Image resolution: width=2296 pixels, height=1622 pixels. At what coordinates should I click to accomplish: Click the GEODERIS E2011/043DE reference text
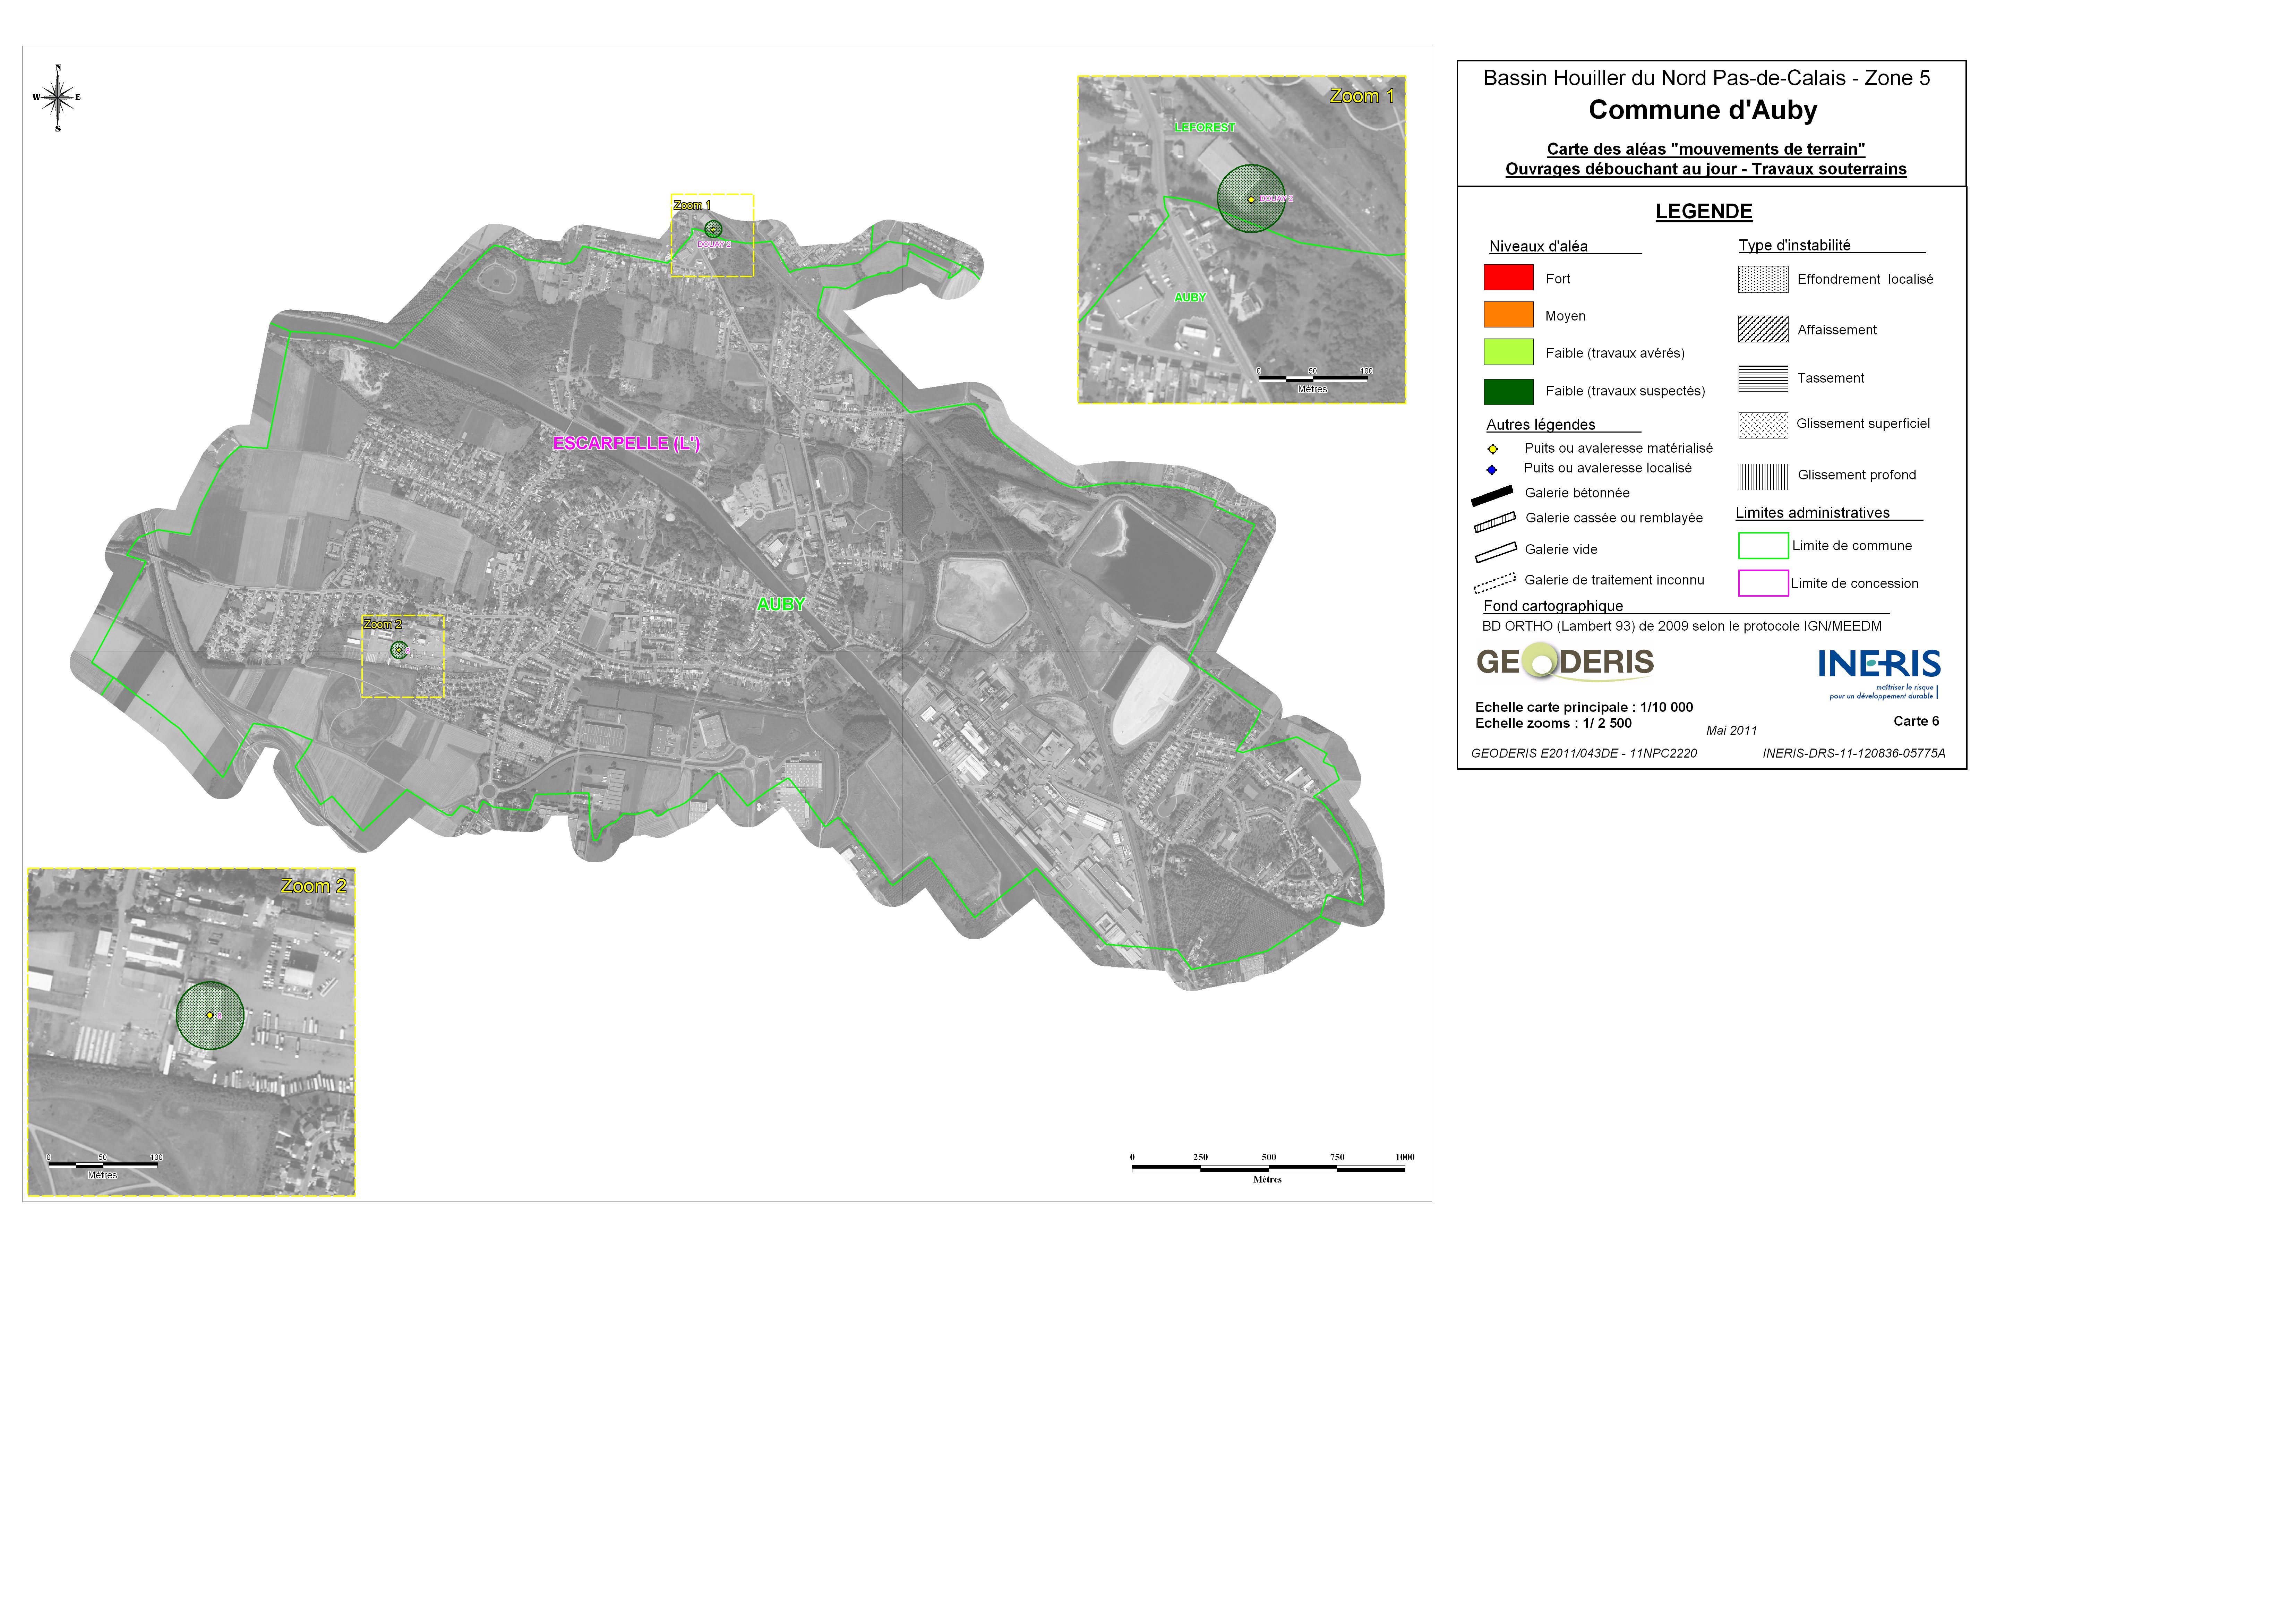(x=1584, y=753)
